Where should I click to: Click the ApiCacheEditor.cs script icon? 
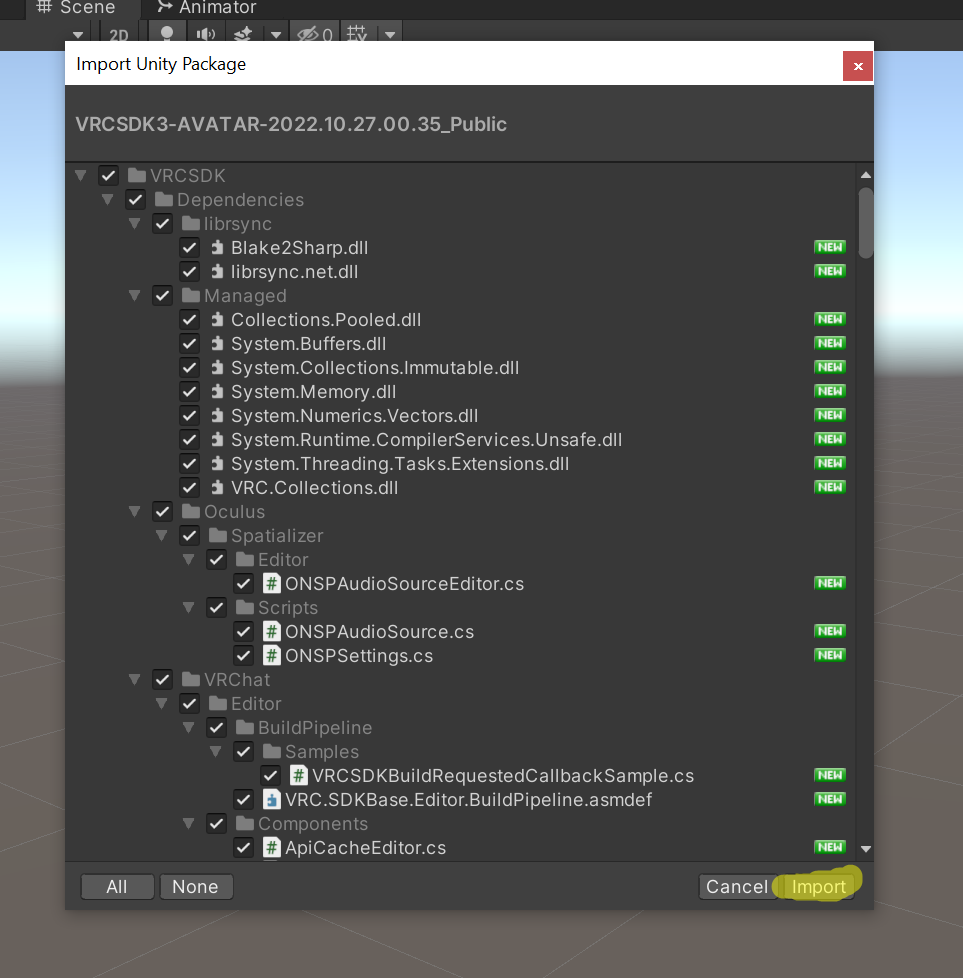[271, 848]
